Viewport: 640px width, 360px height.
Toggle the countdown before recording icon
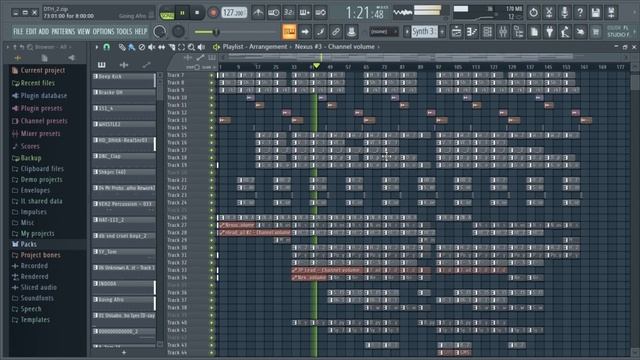coord(289,13)
